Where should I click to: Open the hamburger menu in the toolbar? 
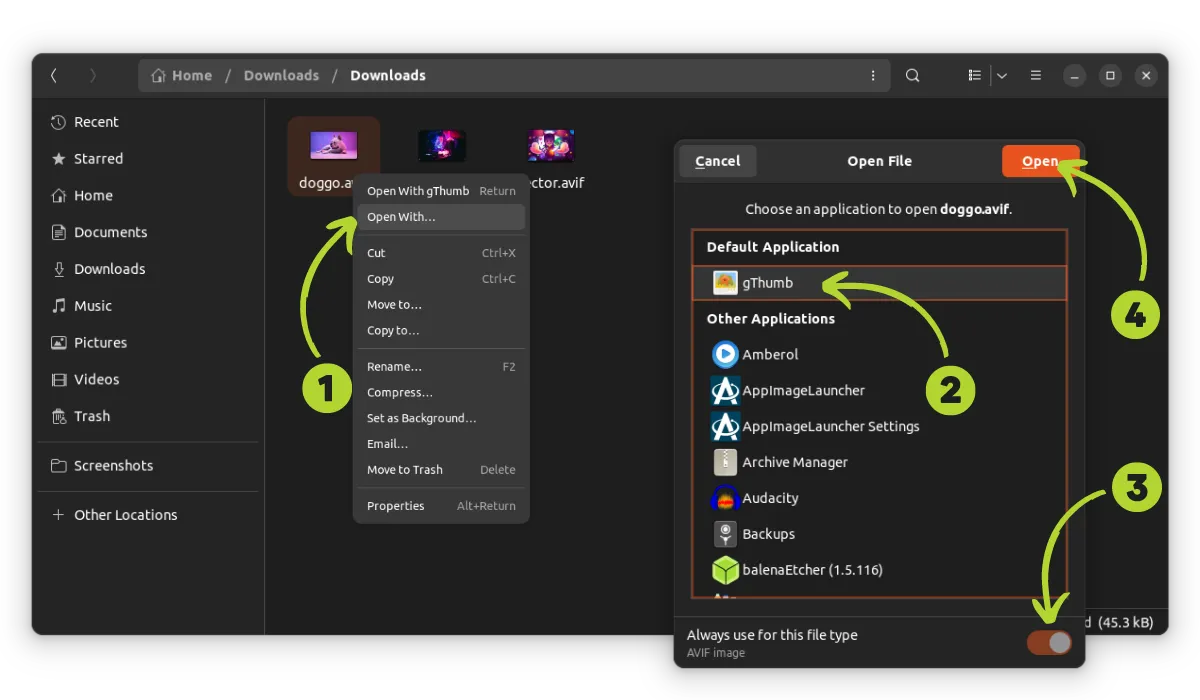tap(1035, 75)
